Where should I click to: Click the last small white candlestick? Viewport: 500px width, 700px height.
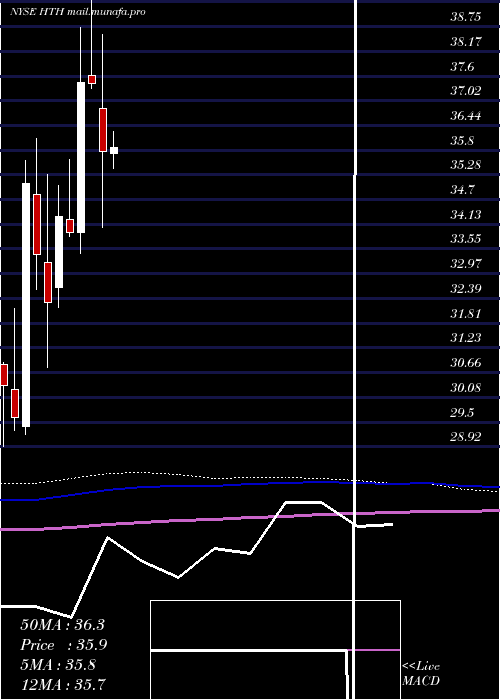pyautogui.click(x=114, y=150)
